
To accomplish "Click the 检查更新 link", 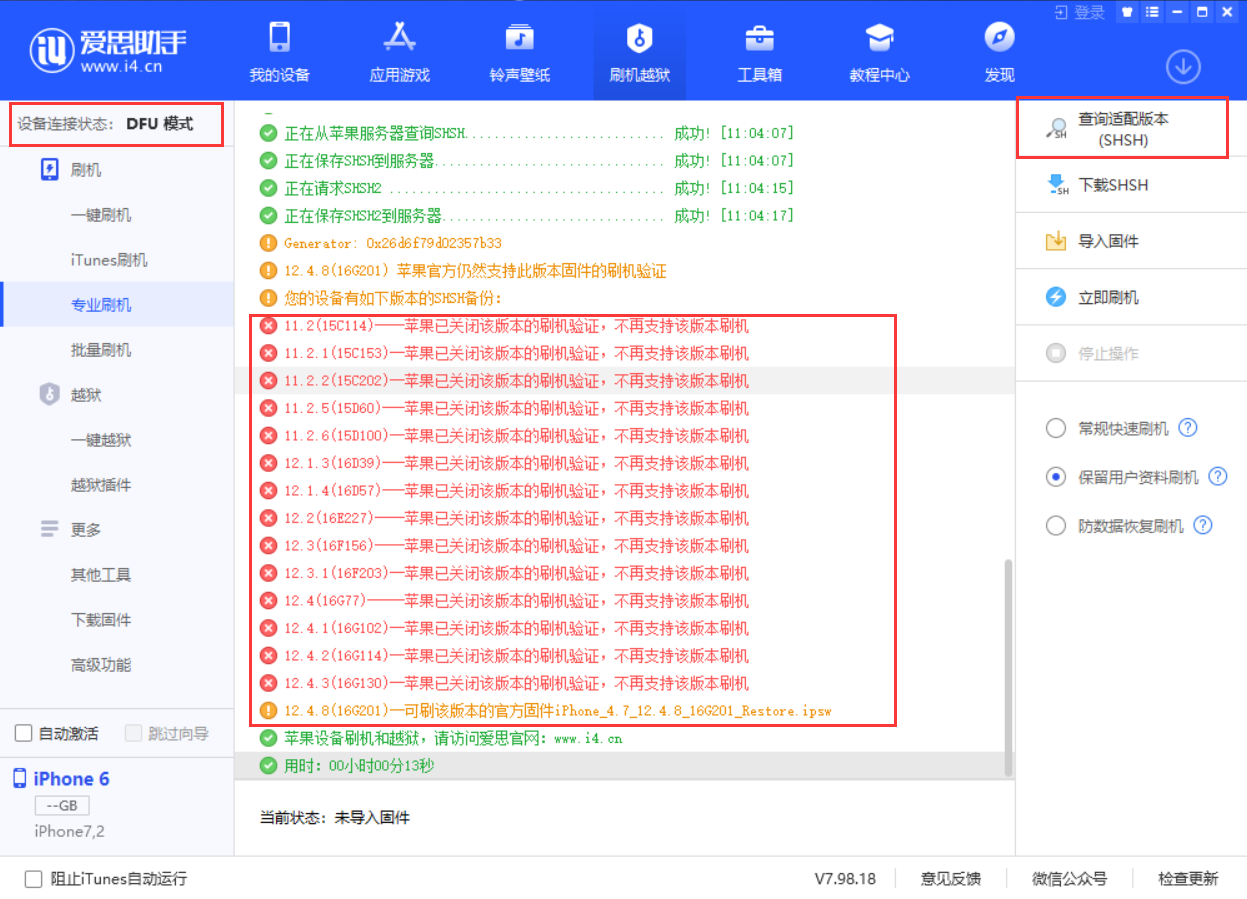I will tap(1188, 879).
